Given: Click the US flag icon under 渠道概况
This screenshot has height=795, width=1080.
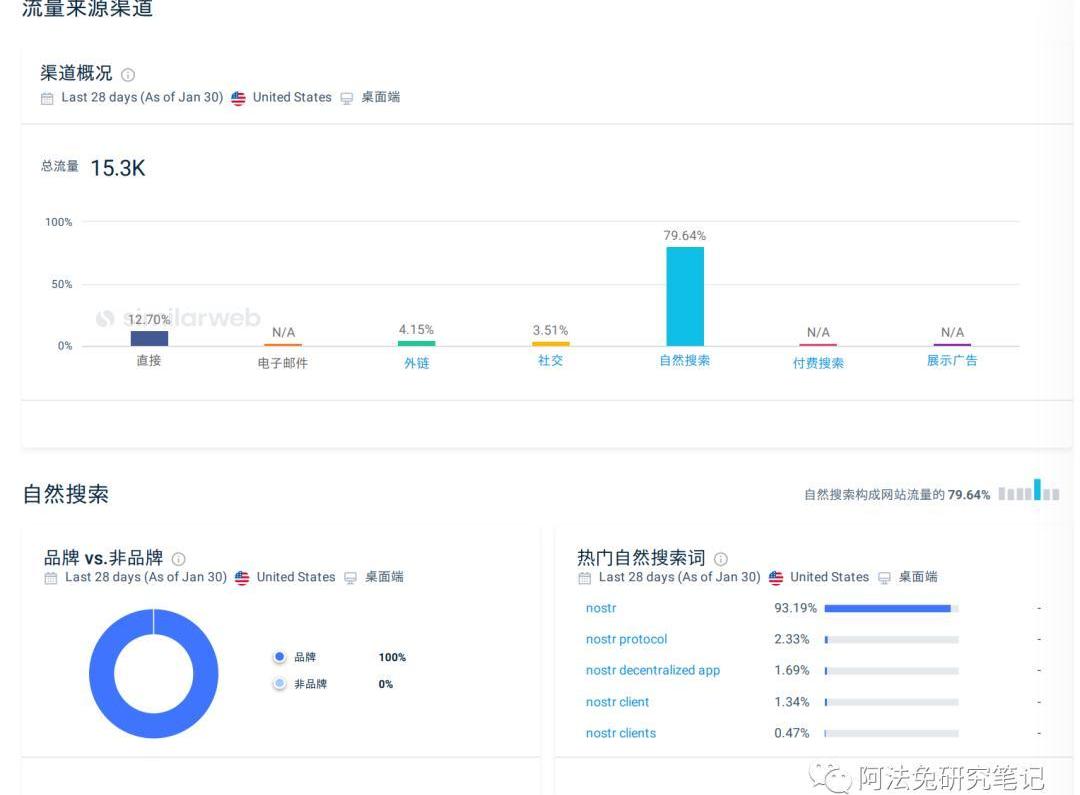Looking at the screenshot, I should click(x=238, y=98).
